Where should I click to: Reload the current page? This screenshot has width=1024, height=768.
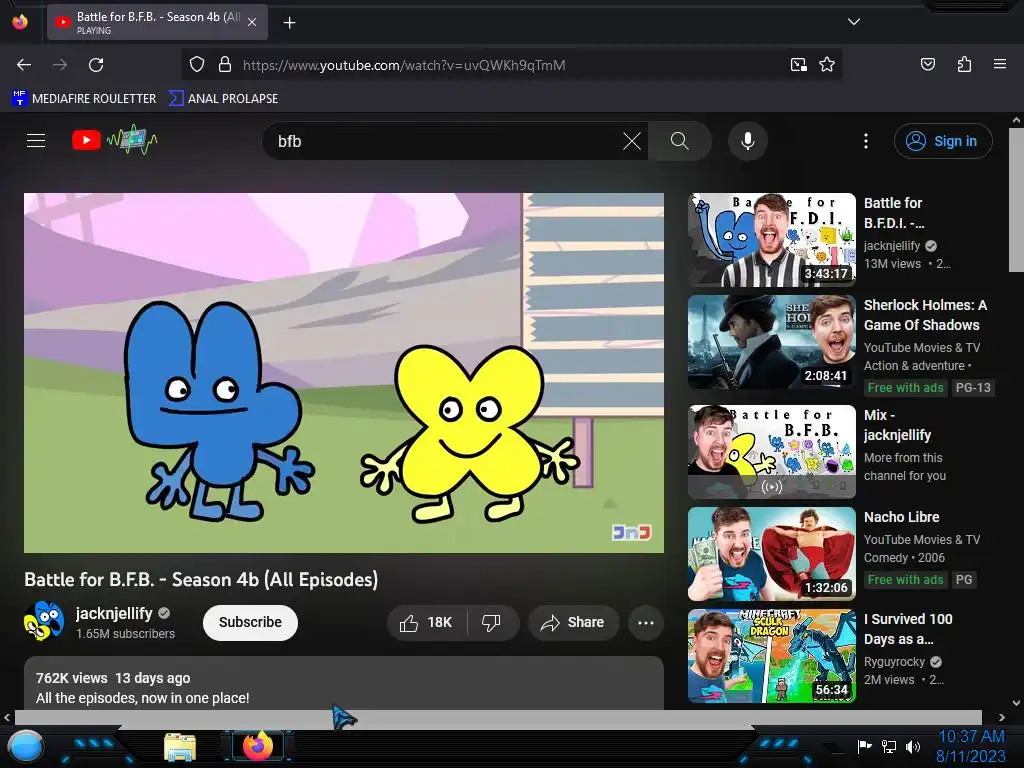pyautogui.click(x=96, y=65)
